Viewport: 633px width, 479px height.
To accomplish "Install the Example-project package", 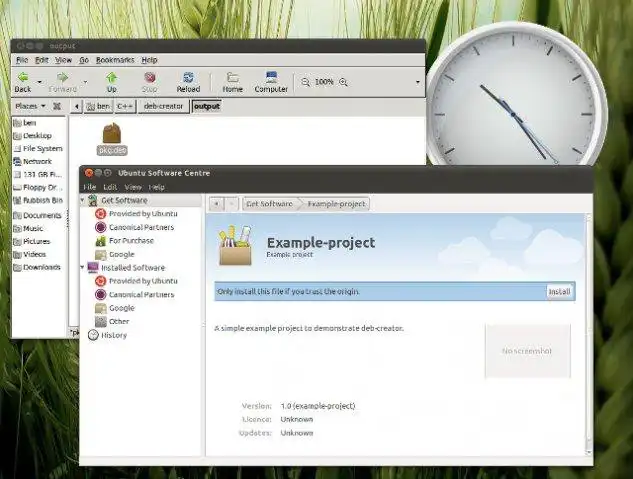I will pyautogui.click(x=560, y=291).
